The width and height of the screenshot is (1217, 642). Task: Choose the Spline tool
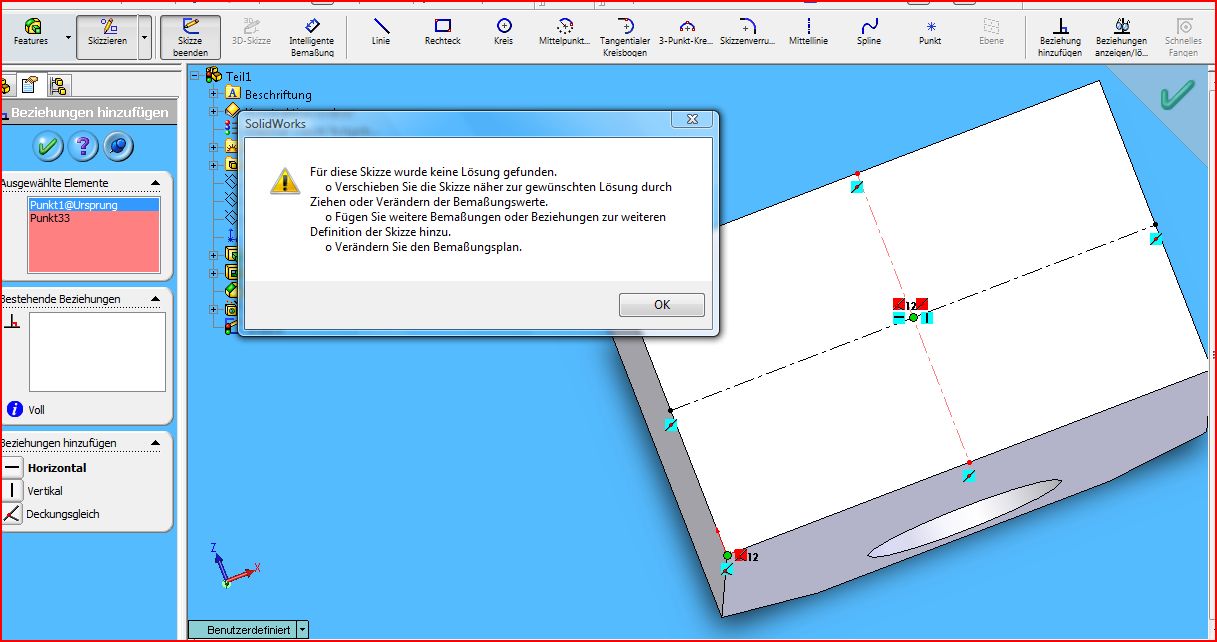[869, 31]
